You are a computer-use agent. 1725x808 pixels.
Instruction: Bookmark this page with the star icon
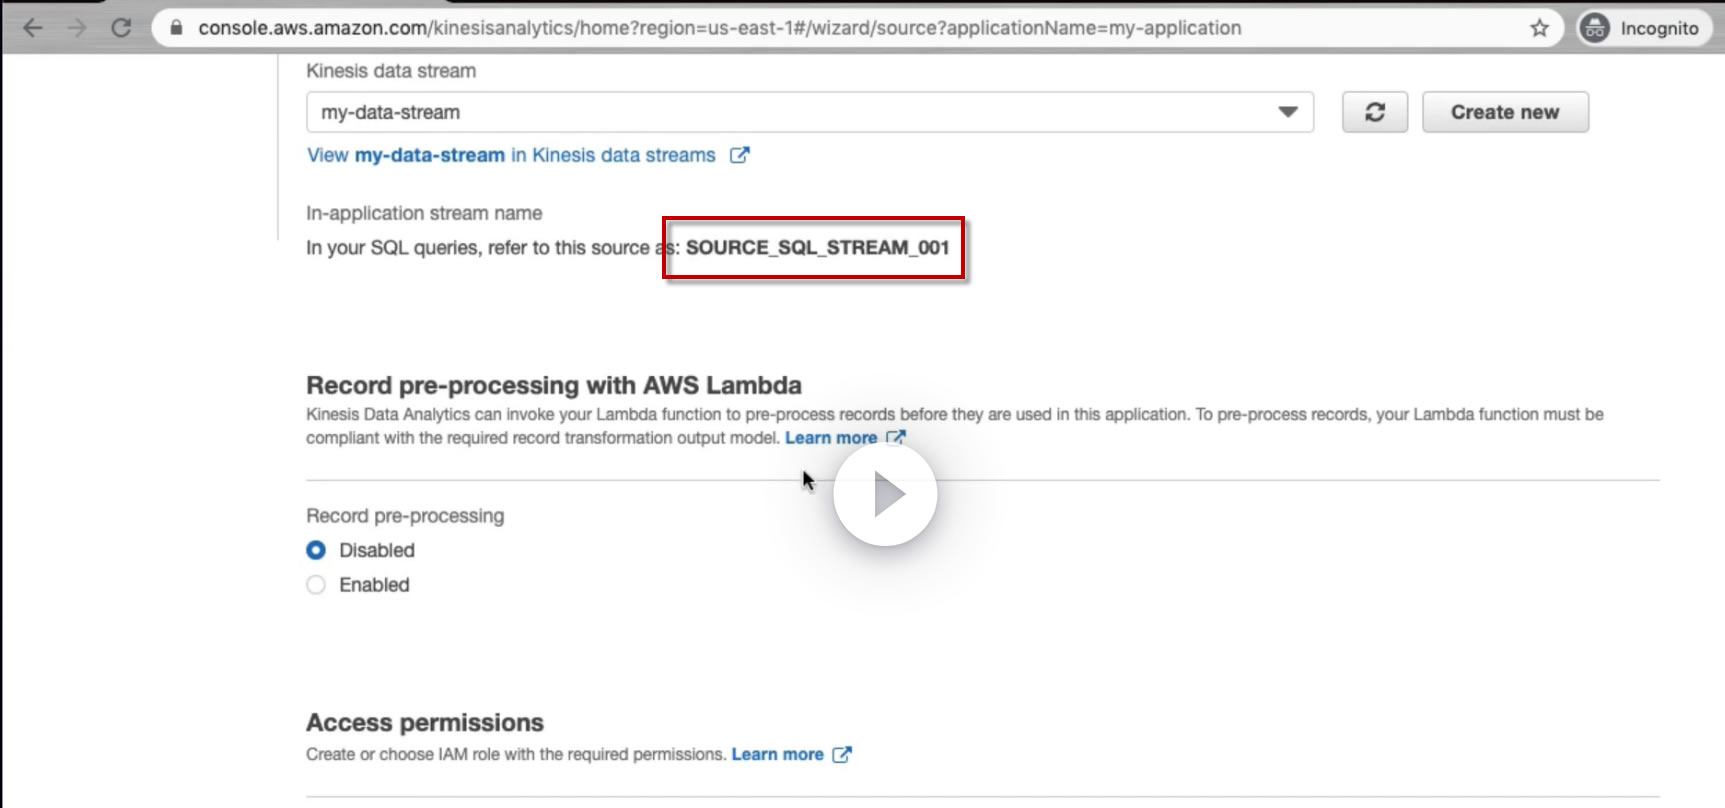pyautogui.click(x=1539, y=28)
